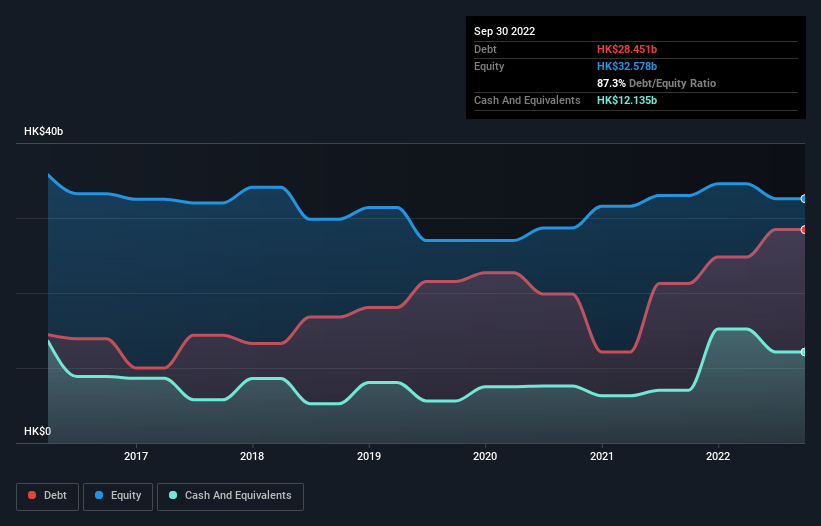Click the 2020 x-axis label
Image resolution: width=821 pixels, height=526 pixels.
tap(485, 456)
